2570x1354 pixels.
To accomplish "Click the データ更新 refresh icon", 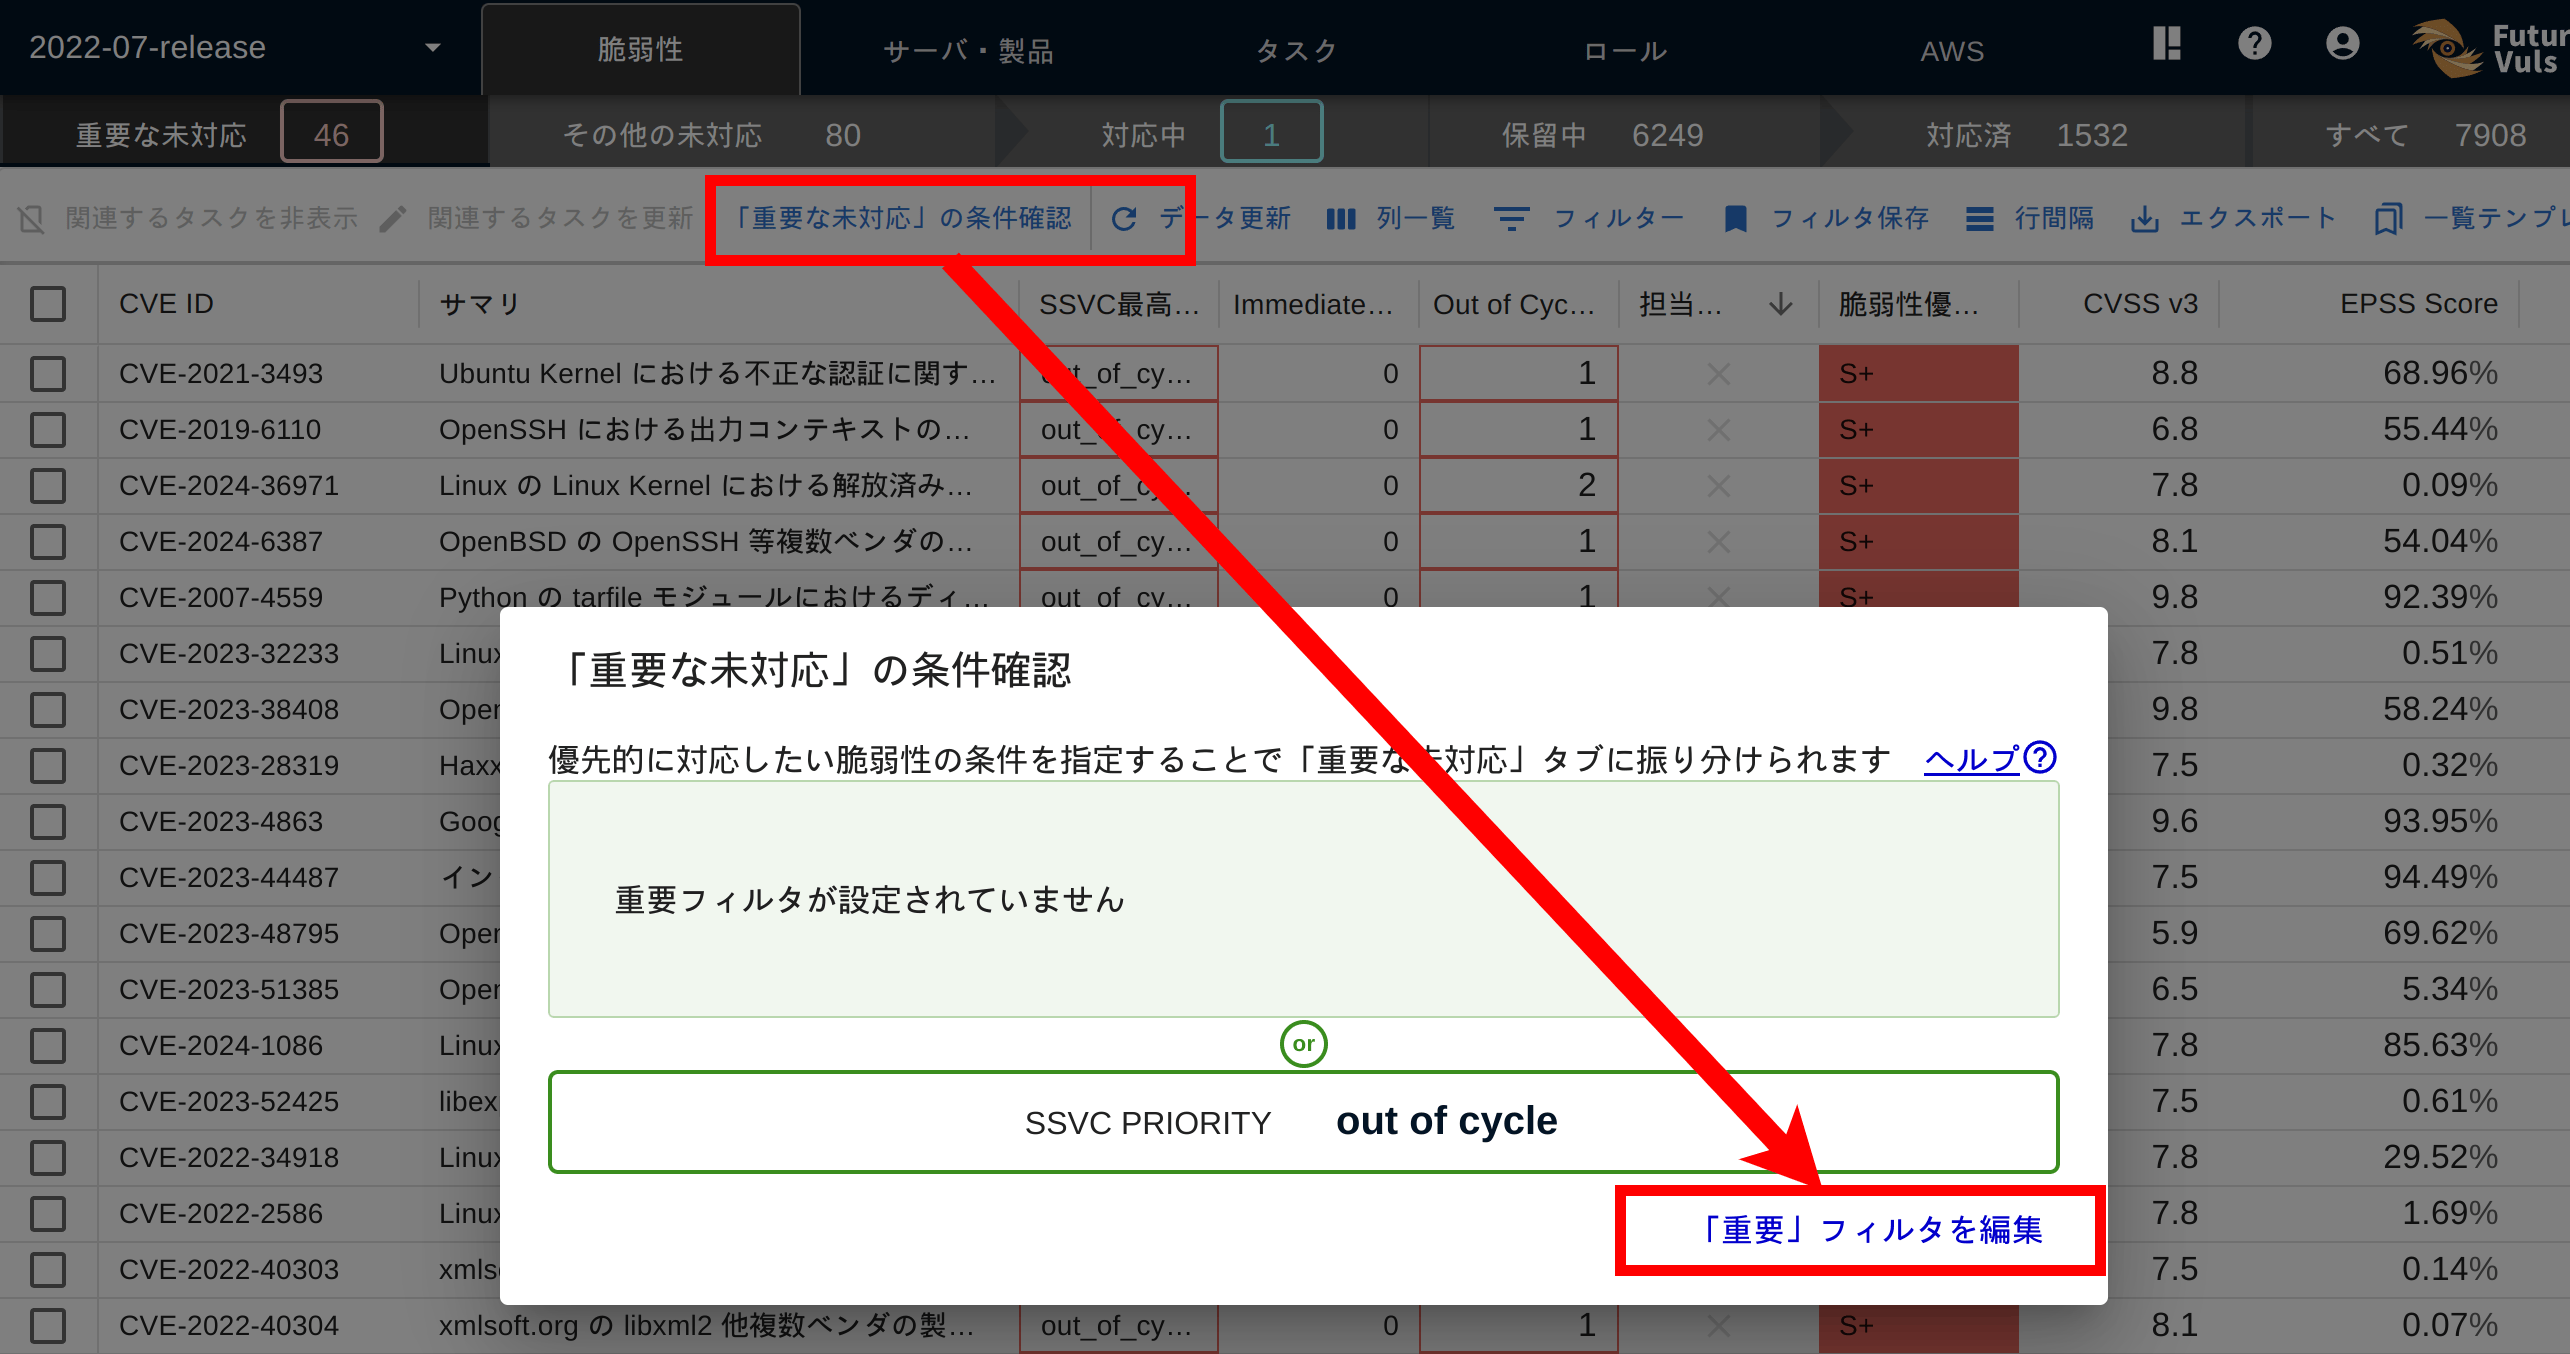I will [1124, 218].
